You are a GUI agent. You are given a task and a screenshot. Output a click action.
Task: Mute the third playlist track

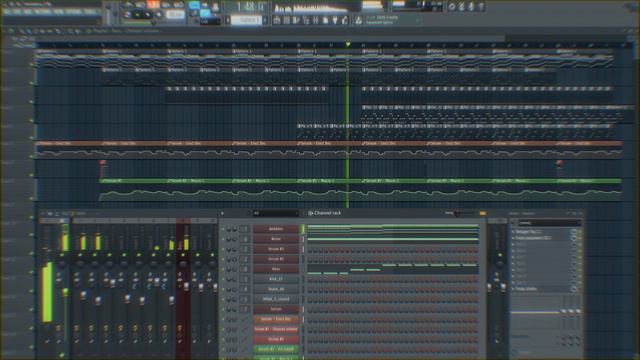(x=31, y=102)
